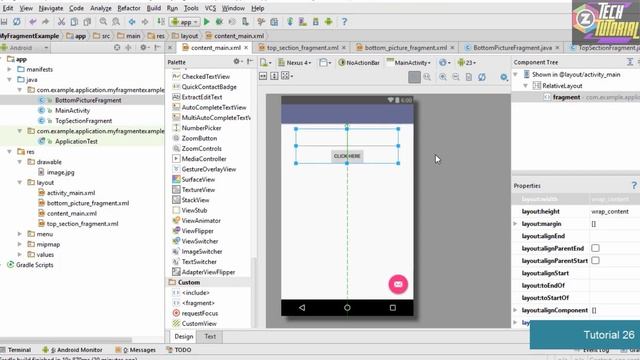Open the Messages tool window
The width and height of the screenshot is (640, 360).
pyautogui.click(x=135, y=350)
